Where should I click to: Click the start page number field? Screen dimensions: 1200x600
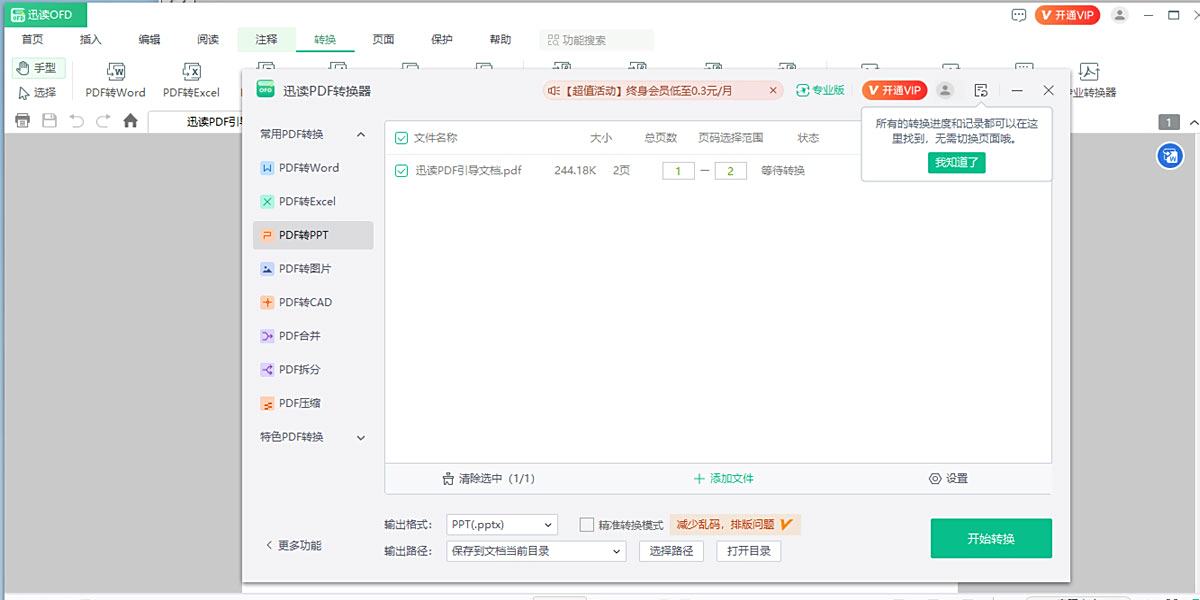click(x=678, y=171)
